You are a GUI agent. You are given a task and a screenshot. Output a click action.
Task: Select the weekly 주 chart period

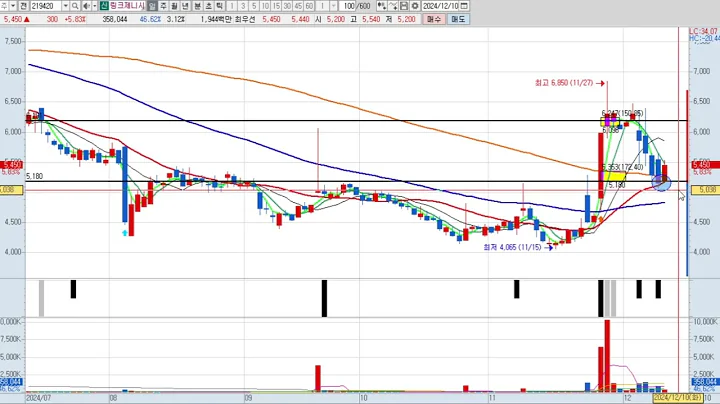(163, 6)
